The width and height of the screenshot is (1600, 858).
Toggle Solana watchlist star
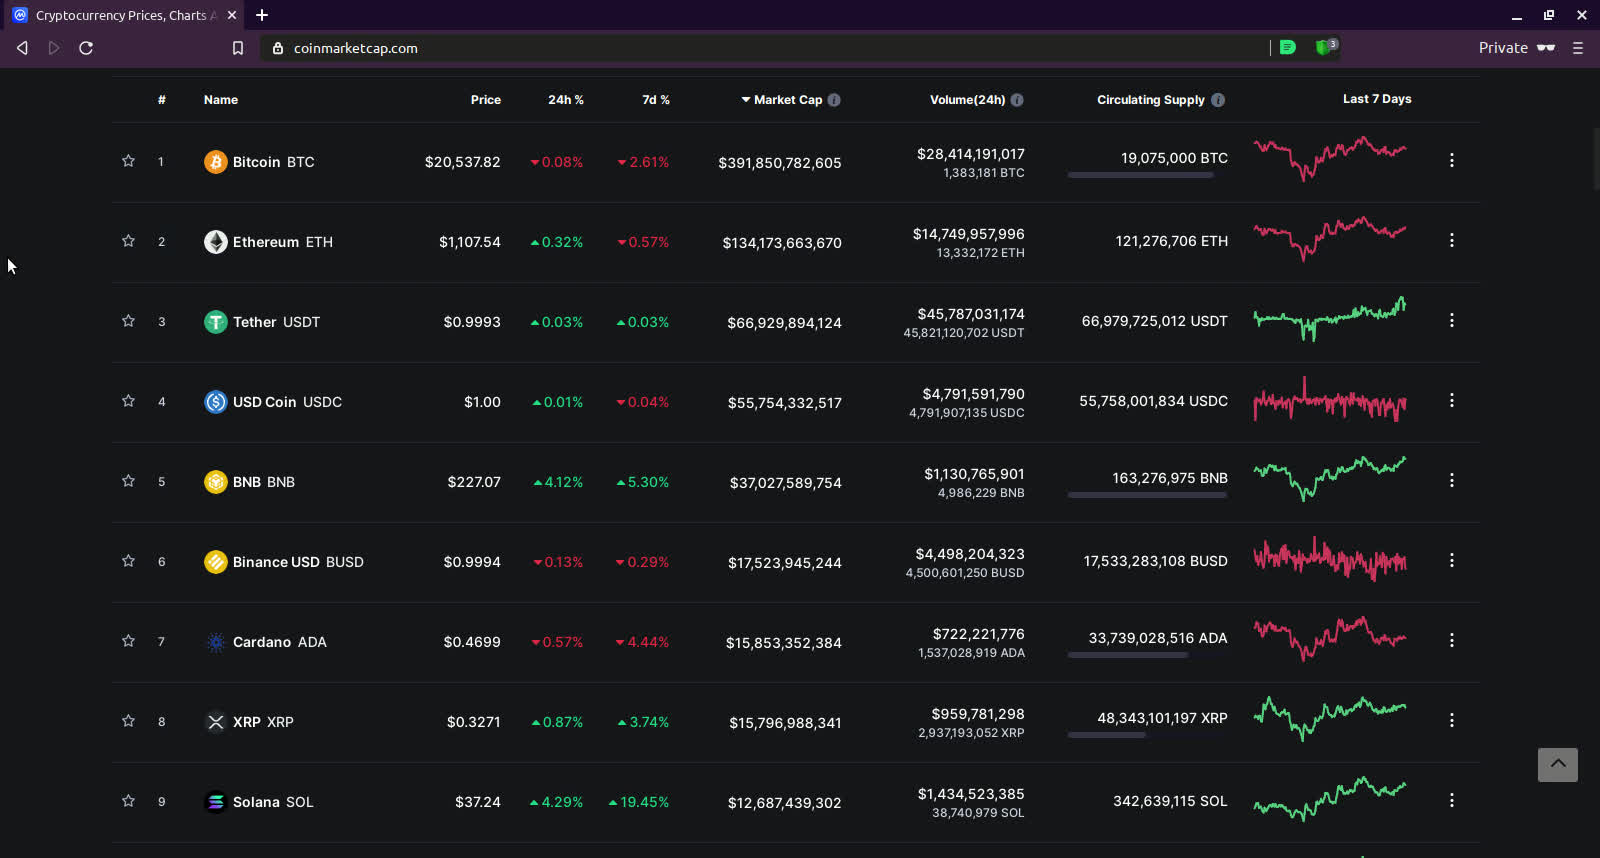128,801
